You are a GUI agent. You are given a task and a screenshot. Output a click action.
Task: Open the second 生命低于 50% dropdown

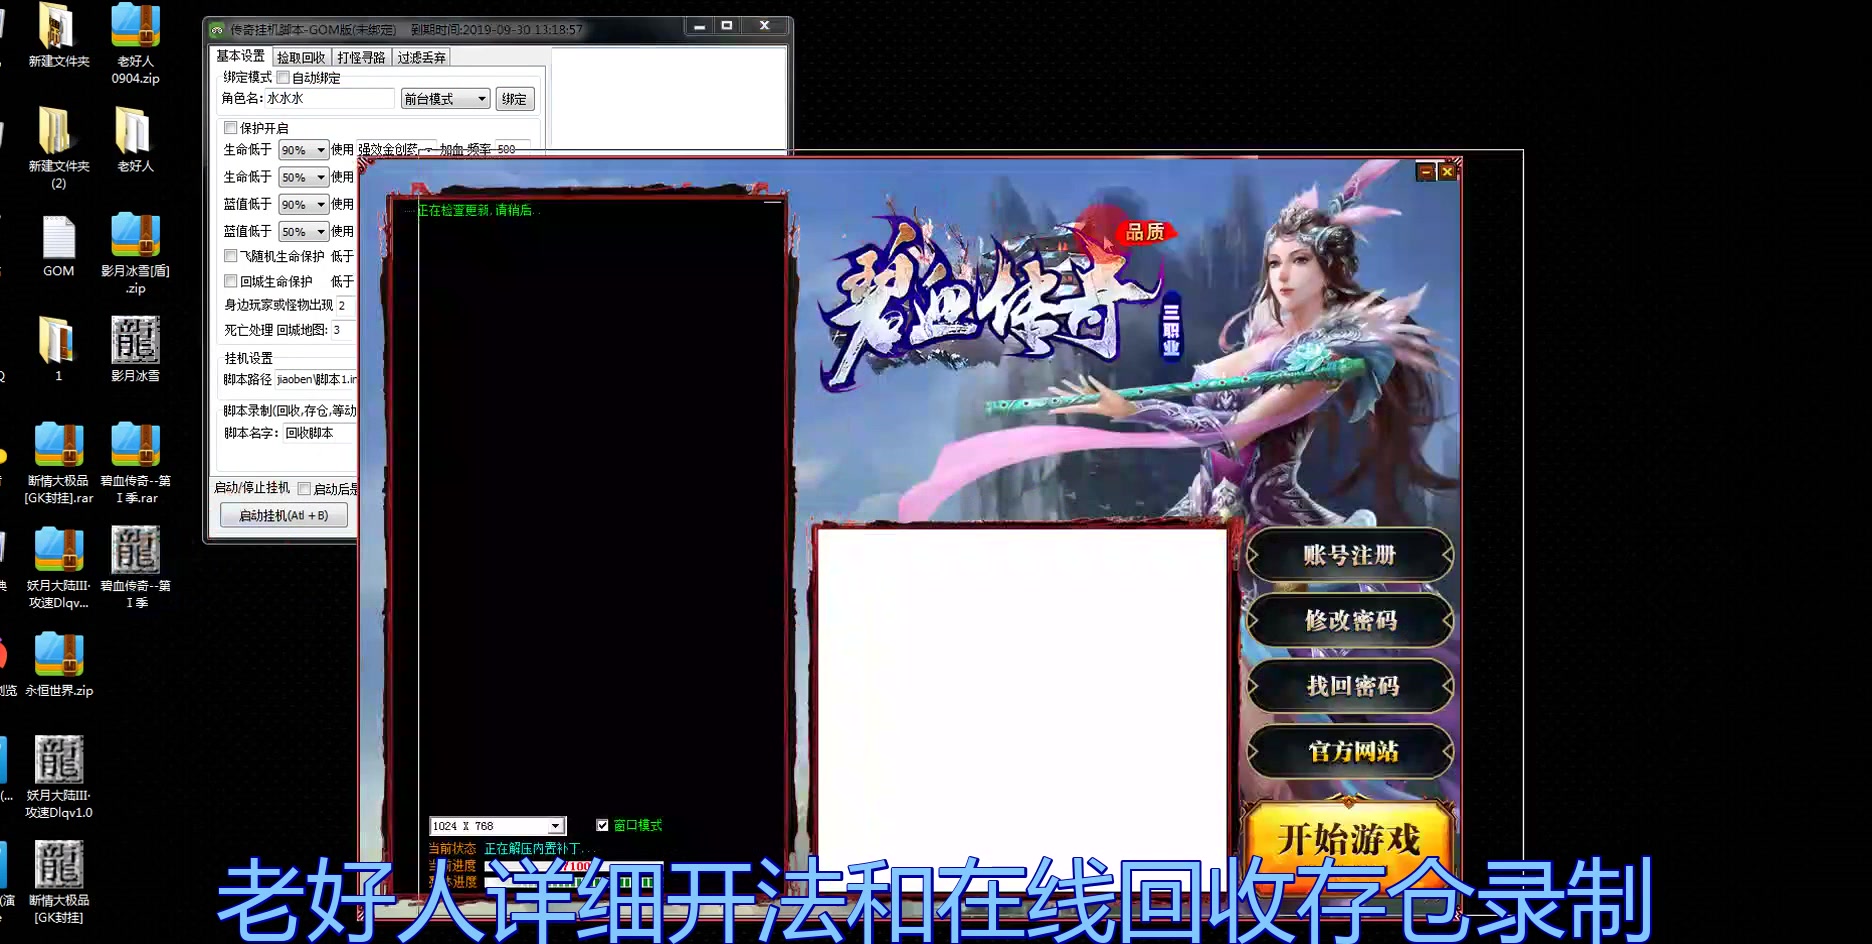(x=303, y=177)
